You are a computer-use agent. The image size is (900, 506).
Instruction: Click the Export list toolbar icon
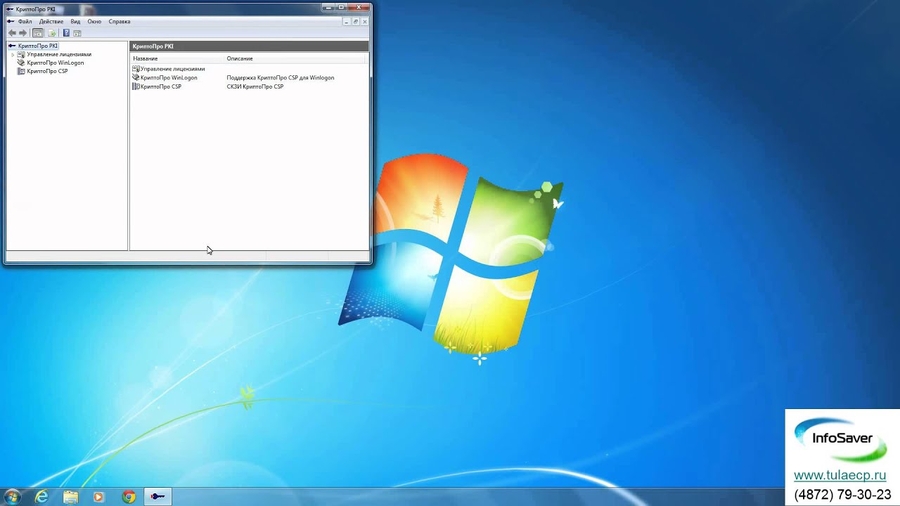pos(52,33)
